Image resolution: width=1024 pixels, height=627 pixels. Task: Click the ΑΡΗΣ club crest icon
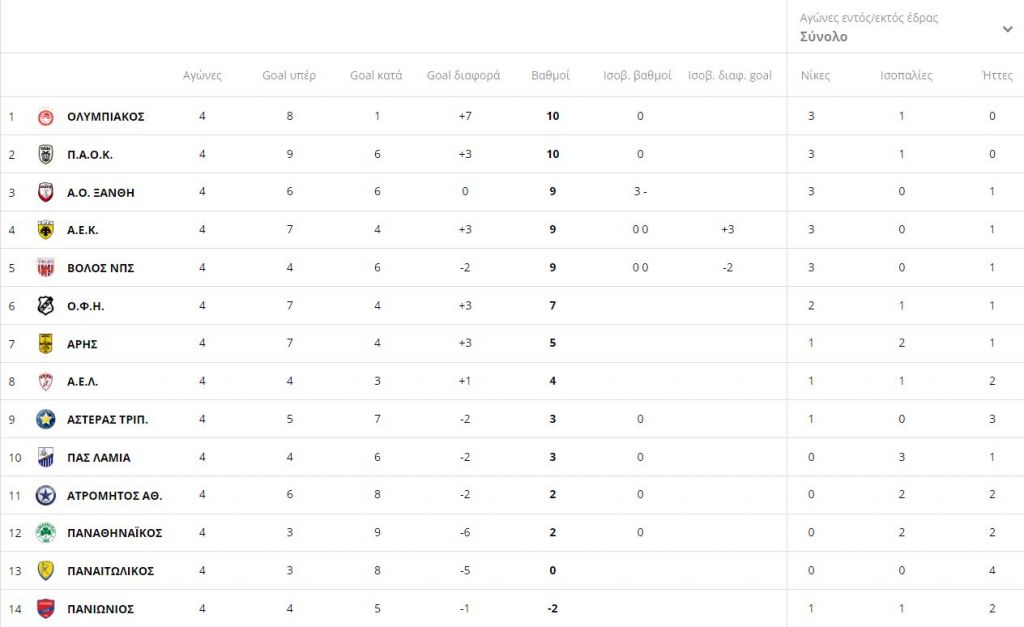[45, 344]
